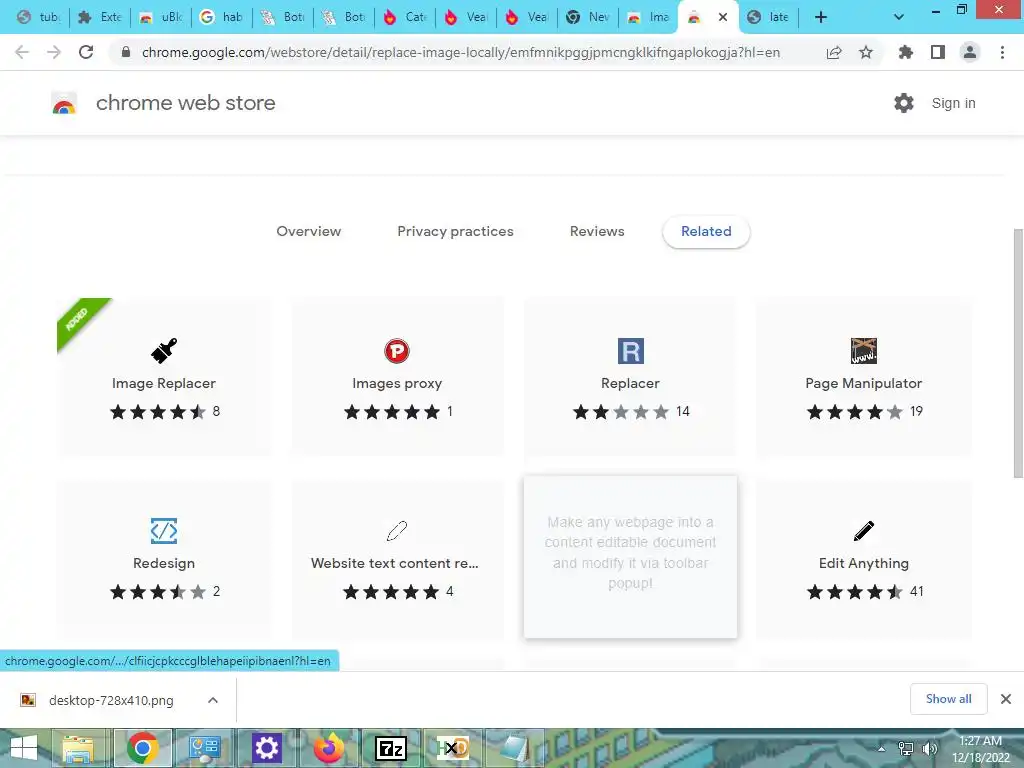Open the Replacer blue R icon

[630, 351]
